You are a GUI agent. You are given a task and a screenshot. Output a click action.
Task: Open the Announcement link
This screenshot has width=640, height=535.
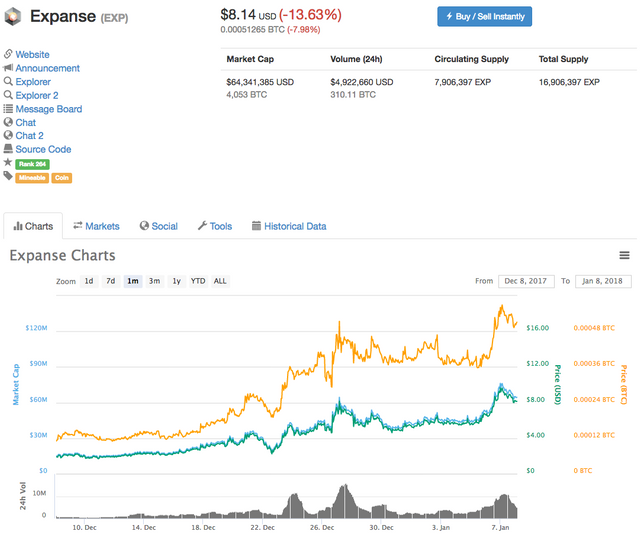(x=47, y=68)
